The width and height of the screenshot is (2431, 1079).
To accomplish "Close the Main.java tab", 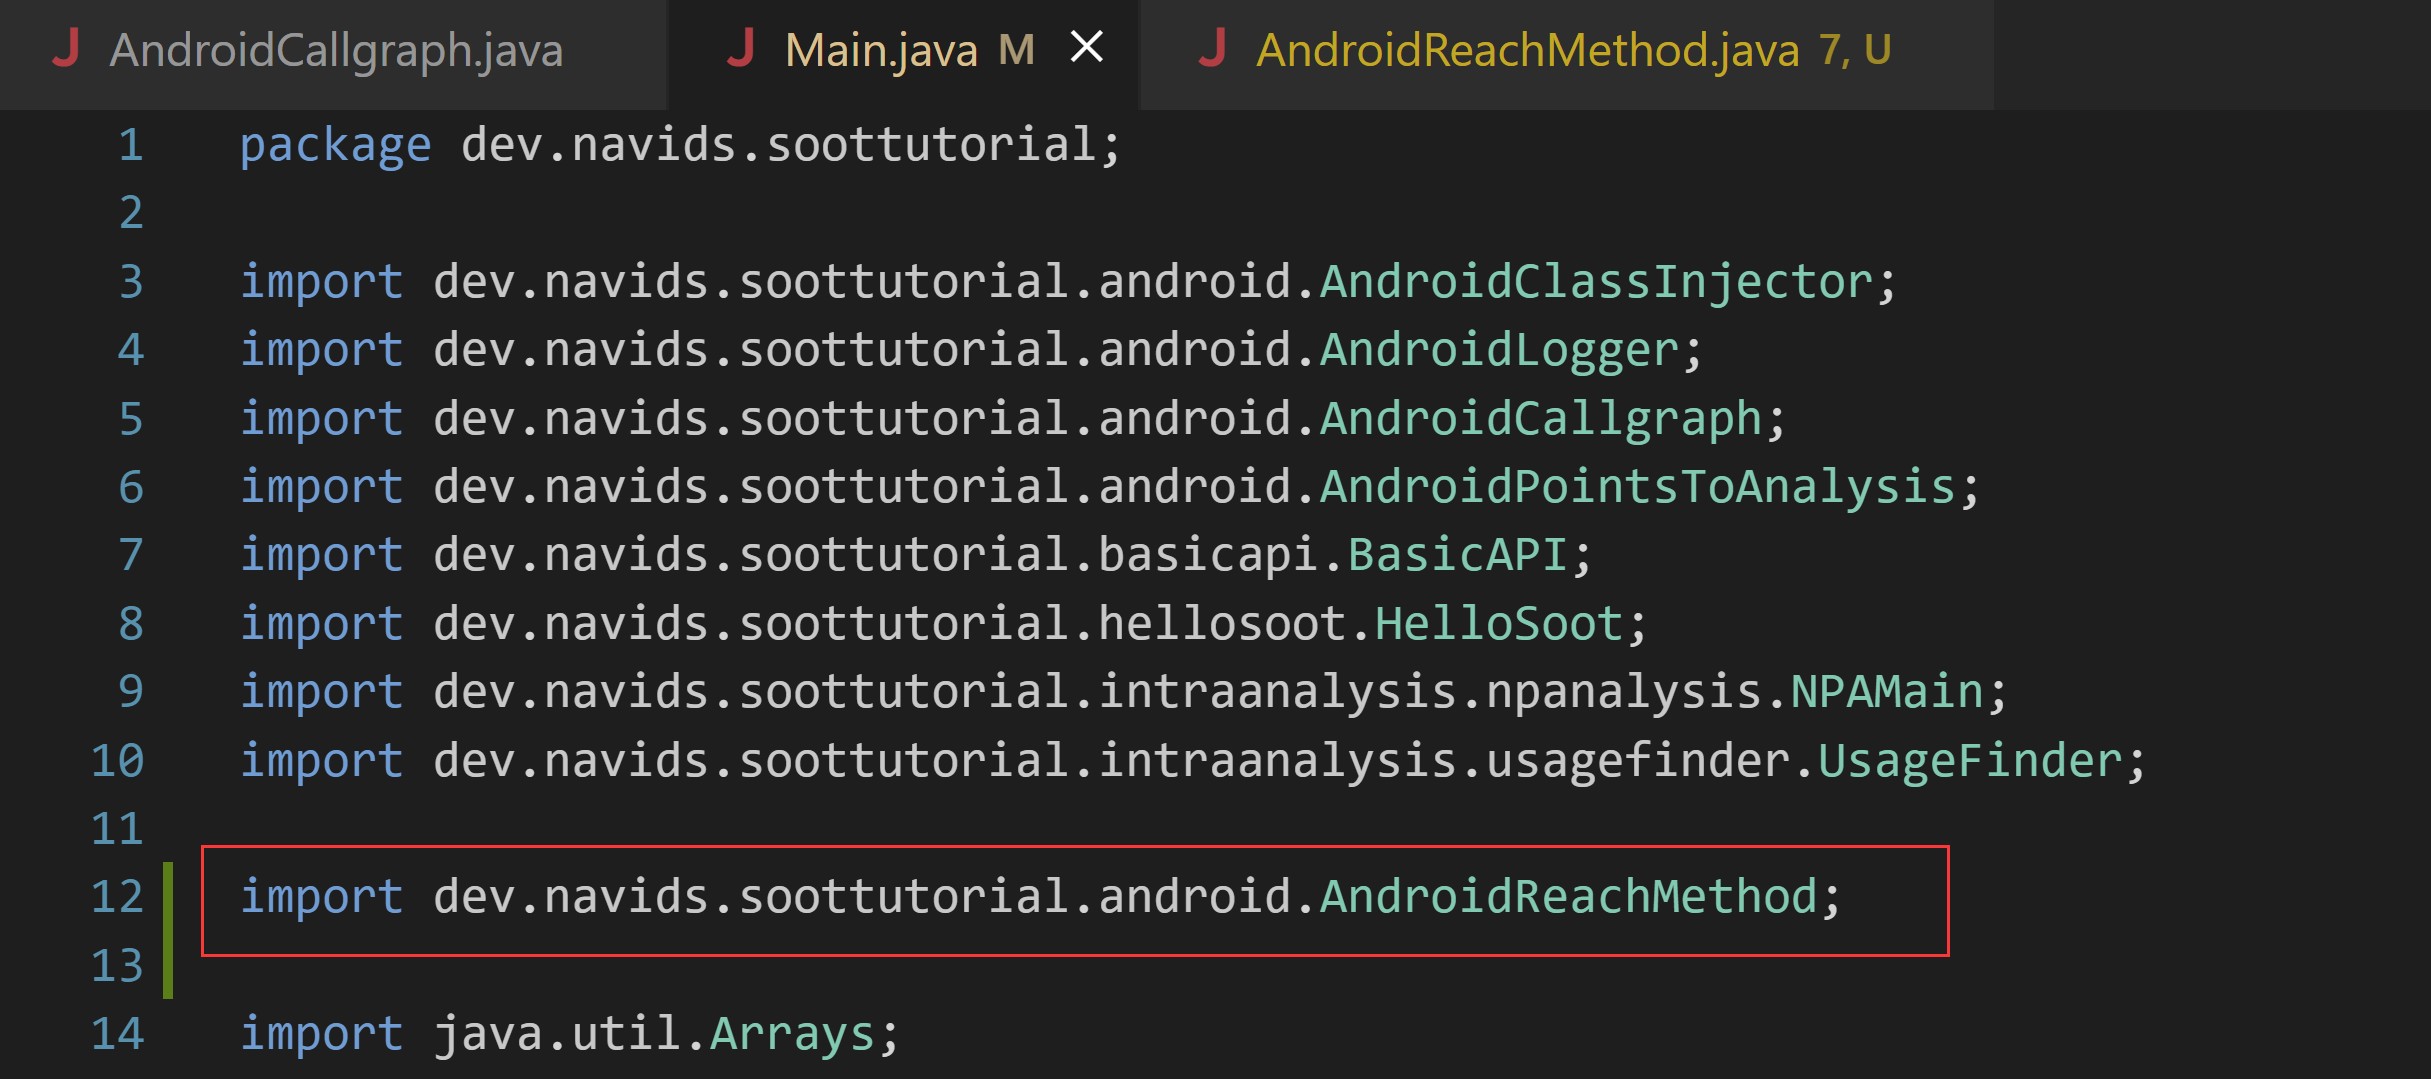I will click(1087, 45).
